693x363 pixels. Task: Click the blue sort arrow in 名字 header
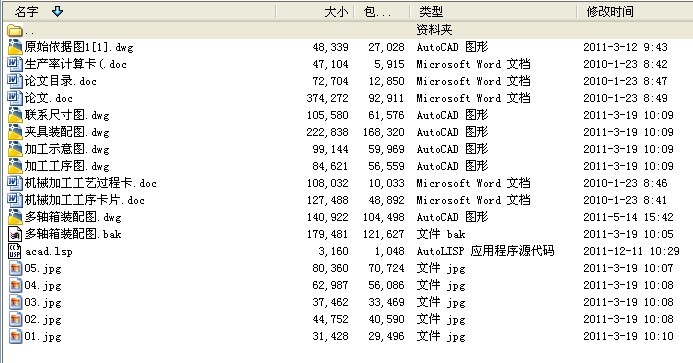coord(57,11)
